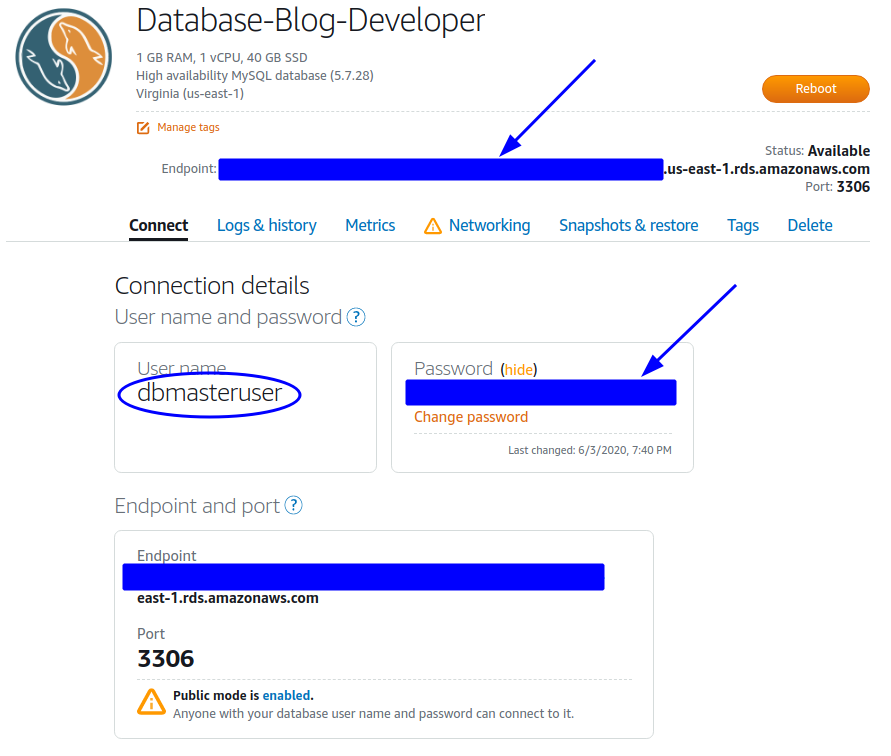Click the Database-Blog-Developer title
This screenshot has height=756, width=891.
point(311,20)
